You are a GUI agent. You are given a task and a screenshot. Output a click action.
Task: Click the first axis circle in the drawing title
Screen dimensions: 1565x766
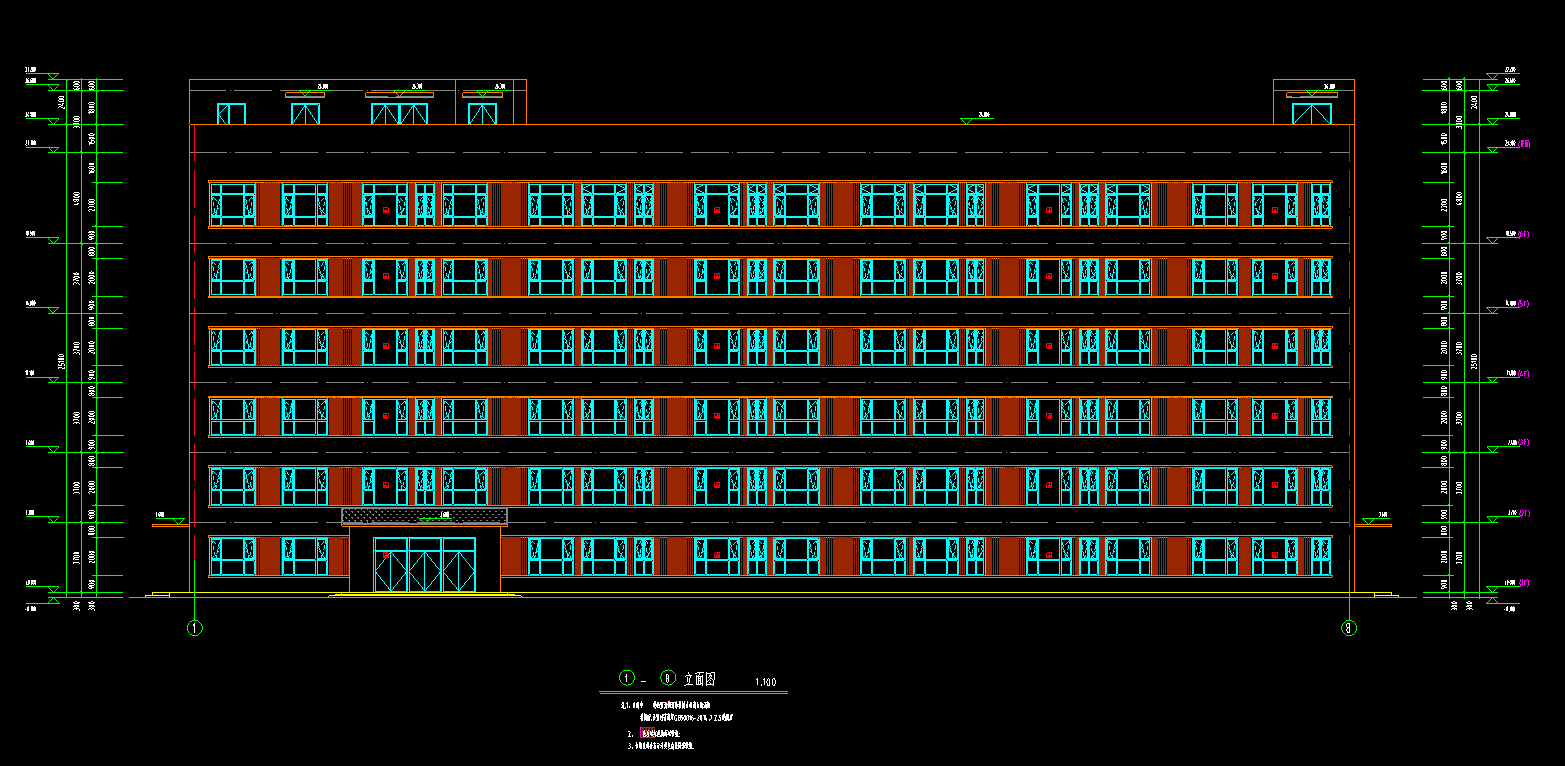click(x=627, y=678)
